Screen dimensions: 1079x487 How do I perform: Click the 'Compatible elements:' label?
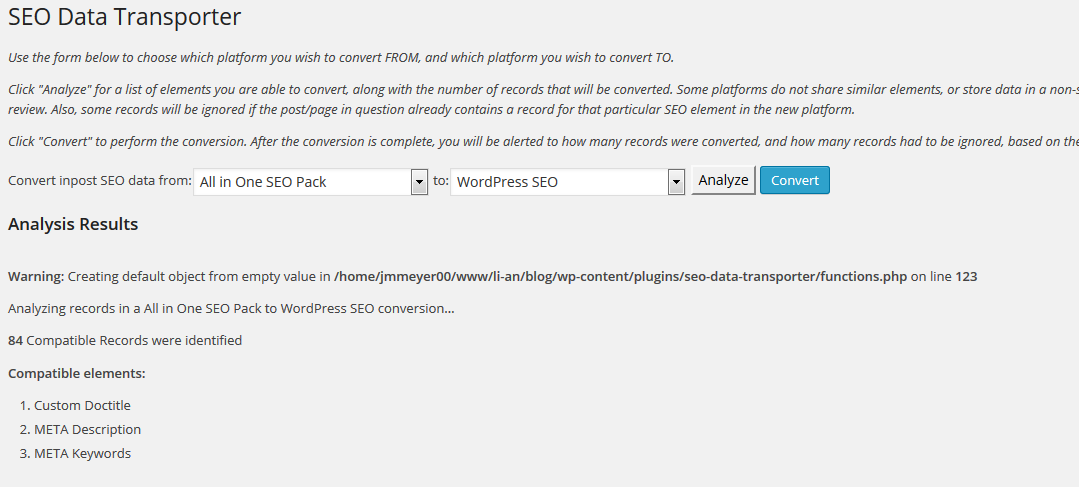[76, 374]
